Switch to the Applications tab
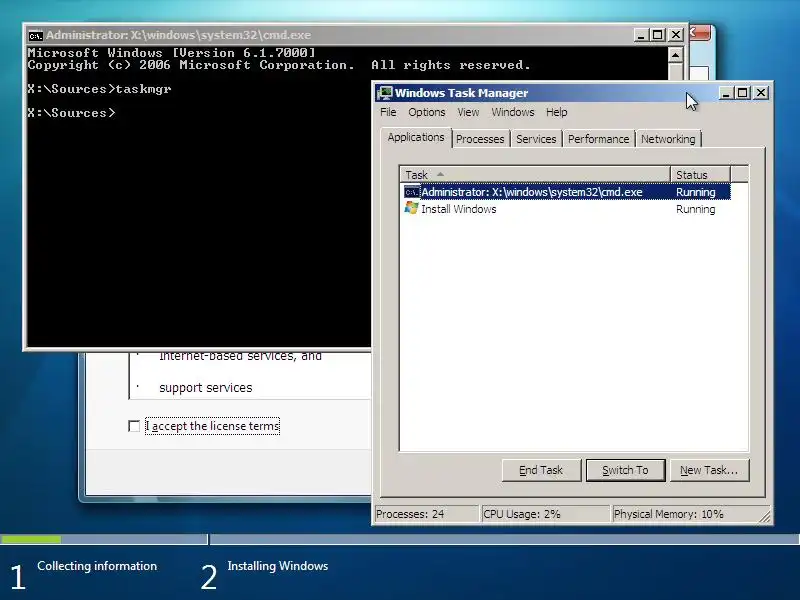800x600 pixels. (416, 137)
